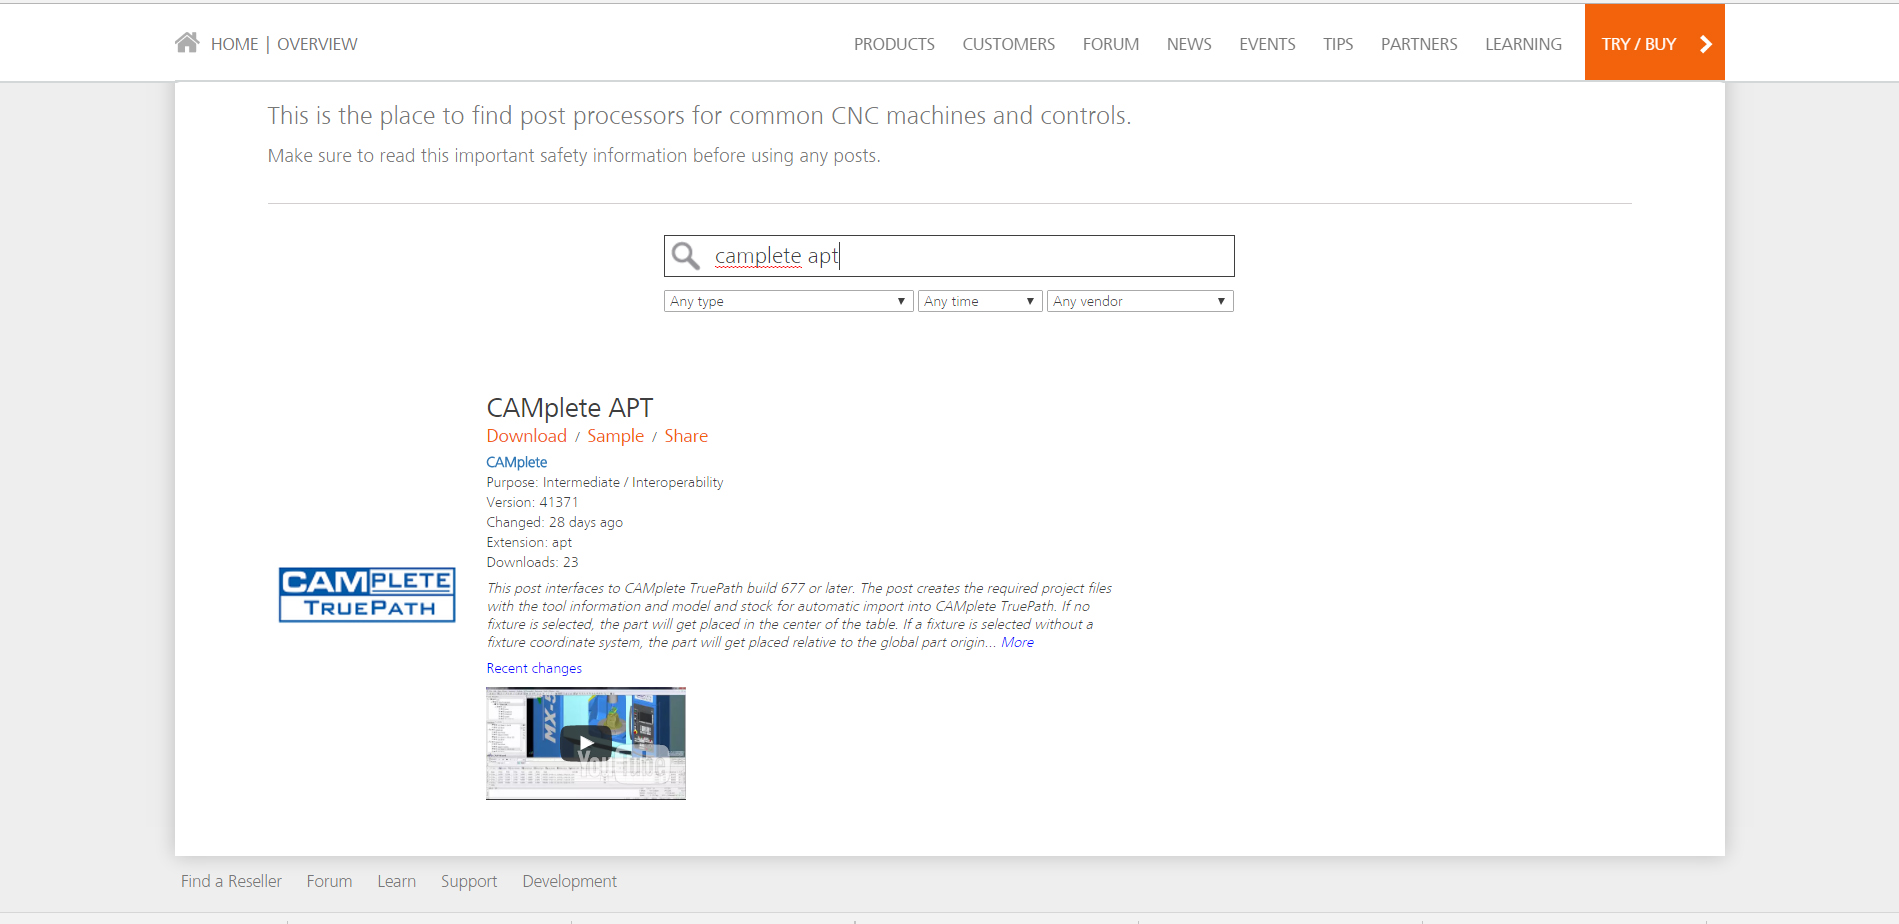Click the arrow beside TRY / BUY
Image resolution: width=1899 pixels, height=924 pixels.
point(1706,44)
